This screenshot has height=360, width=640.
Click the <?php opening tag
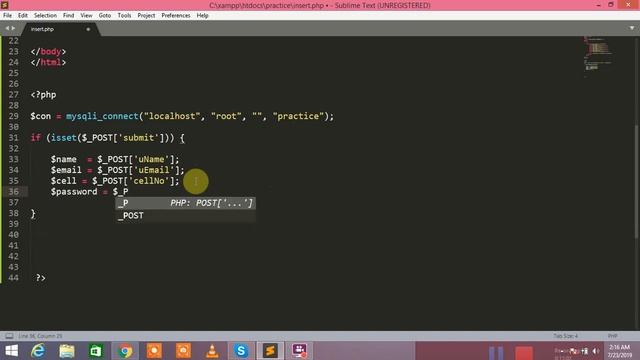[43, 95]
